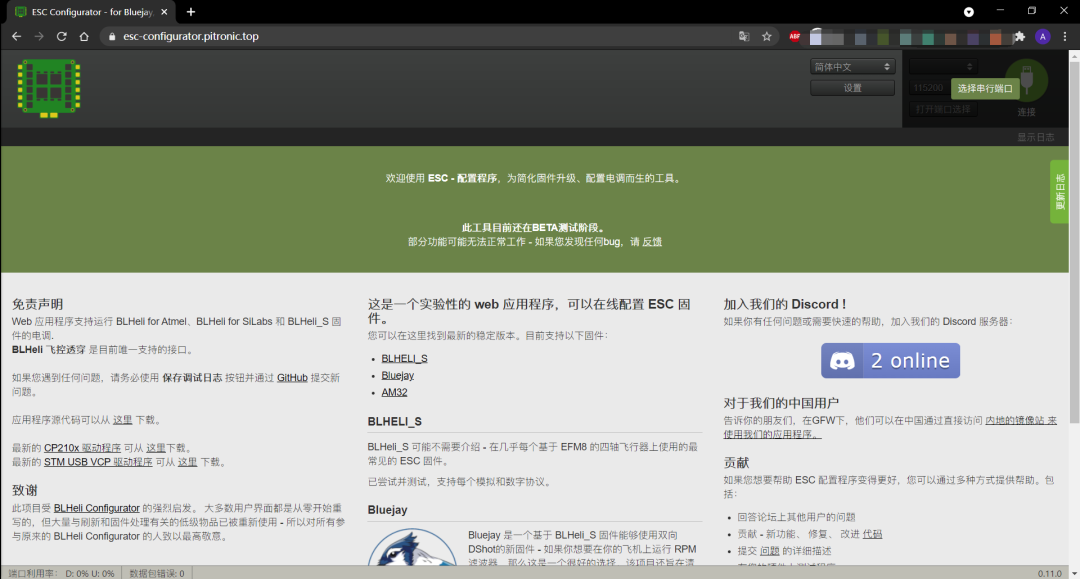Click the 反馈 feedback link
Viewport: 1080px width, 579px height.
(x=652, y=242)
